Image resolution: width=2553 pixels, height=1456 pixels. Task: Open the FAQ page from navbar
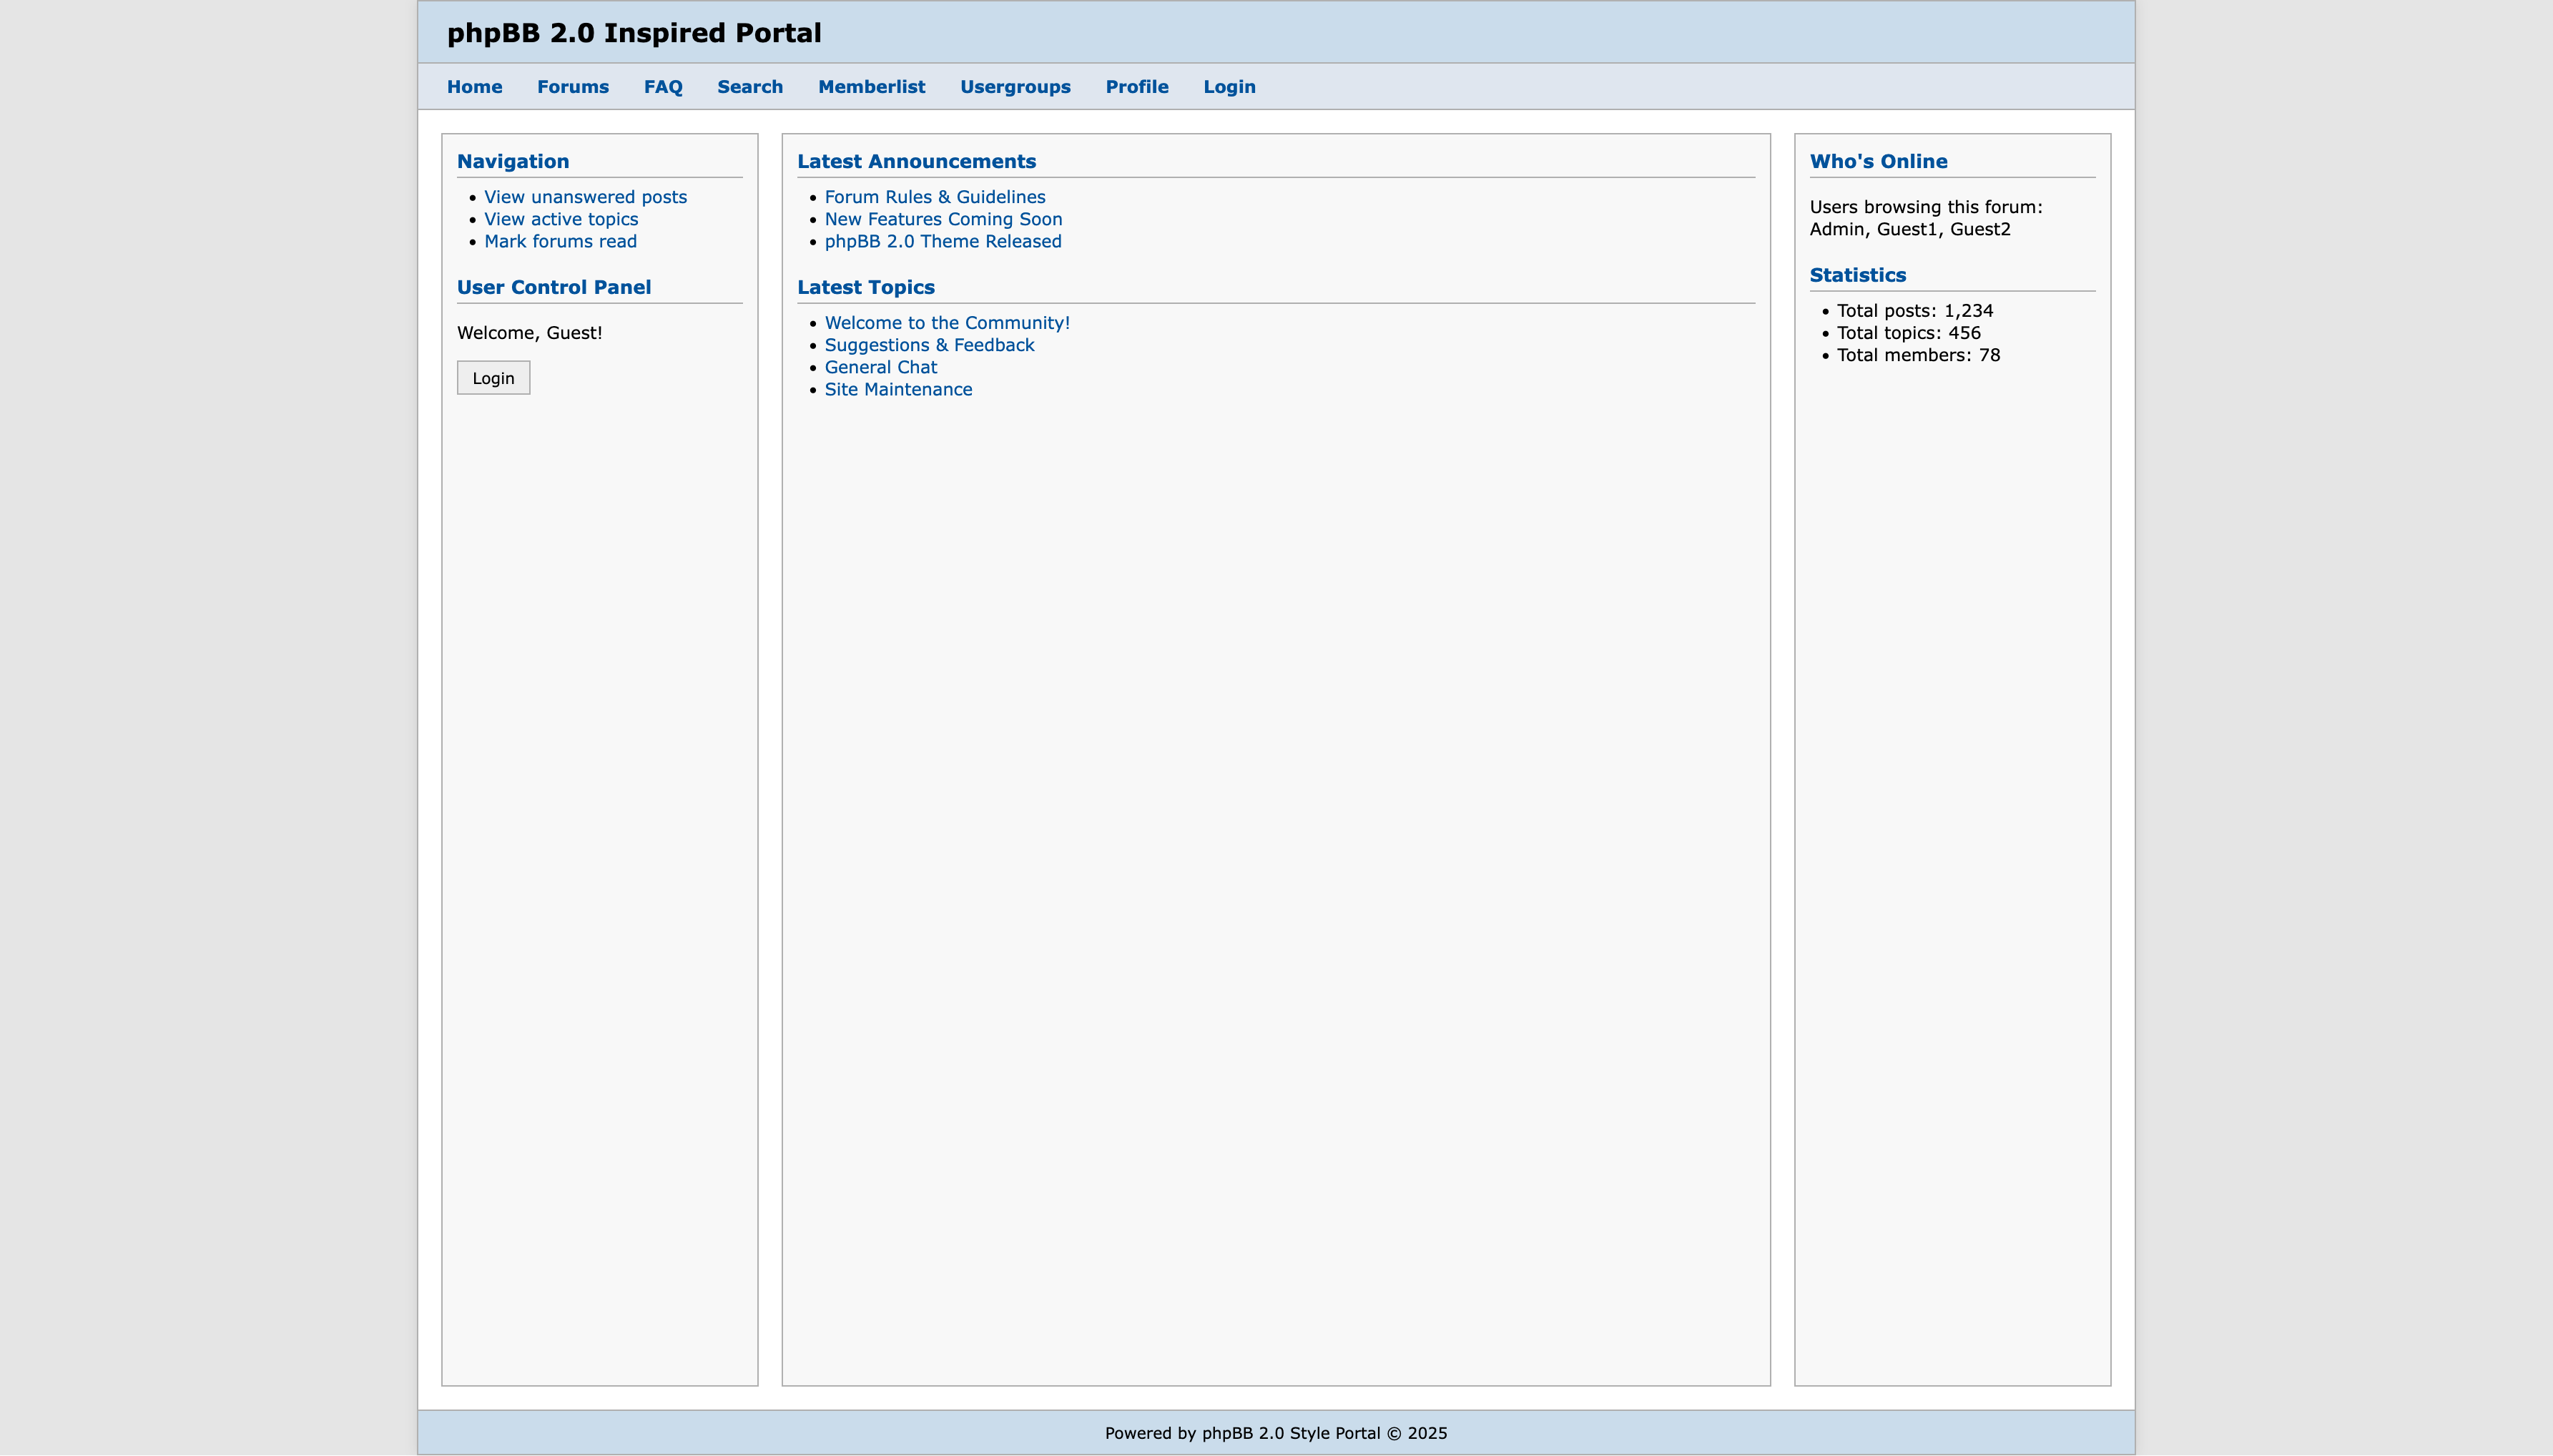662,87
